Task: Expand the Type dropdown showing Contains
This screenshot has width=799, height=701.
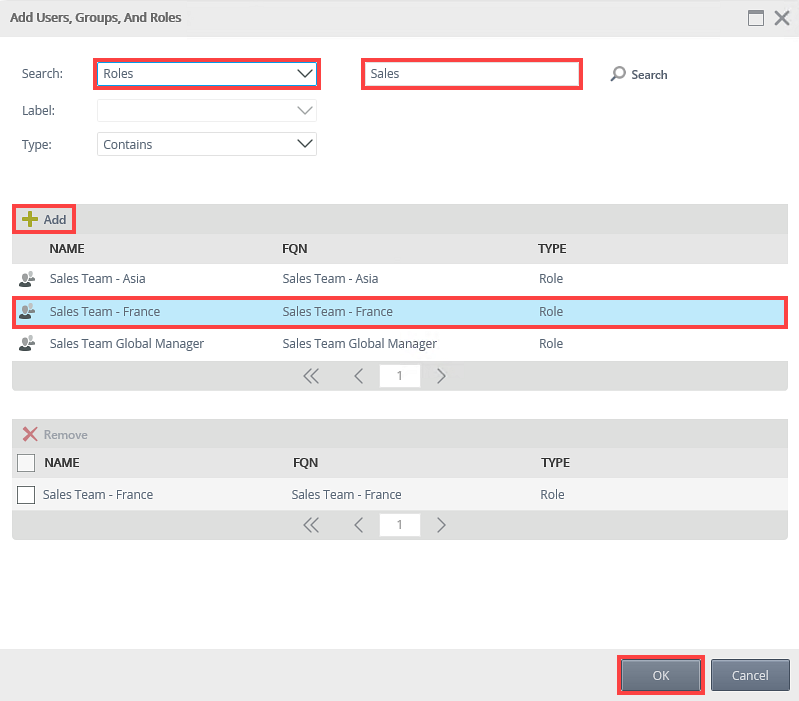Action: (207, 144)
